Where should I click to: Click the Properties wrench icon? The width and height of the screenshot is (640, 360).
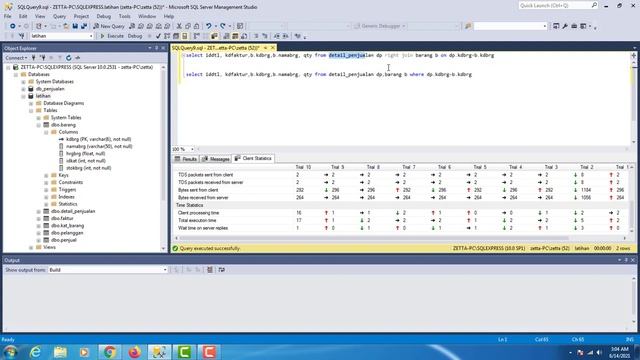click(x=565, y=26)
